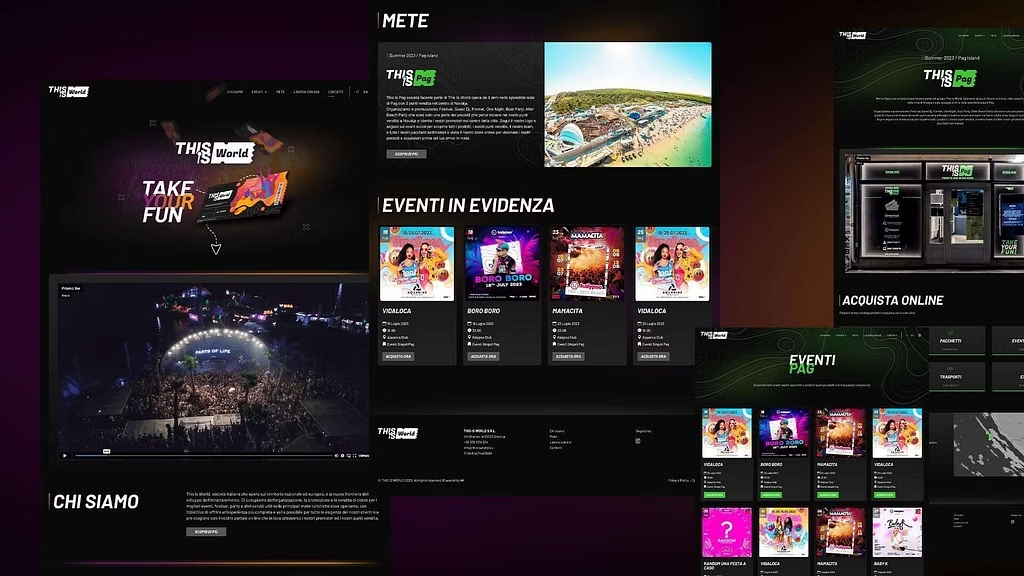Image resolution: width=1024 pixels, height=576 pixels.
Task: Click the down arrow below Take Your Fun
Action: (215, 248)
